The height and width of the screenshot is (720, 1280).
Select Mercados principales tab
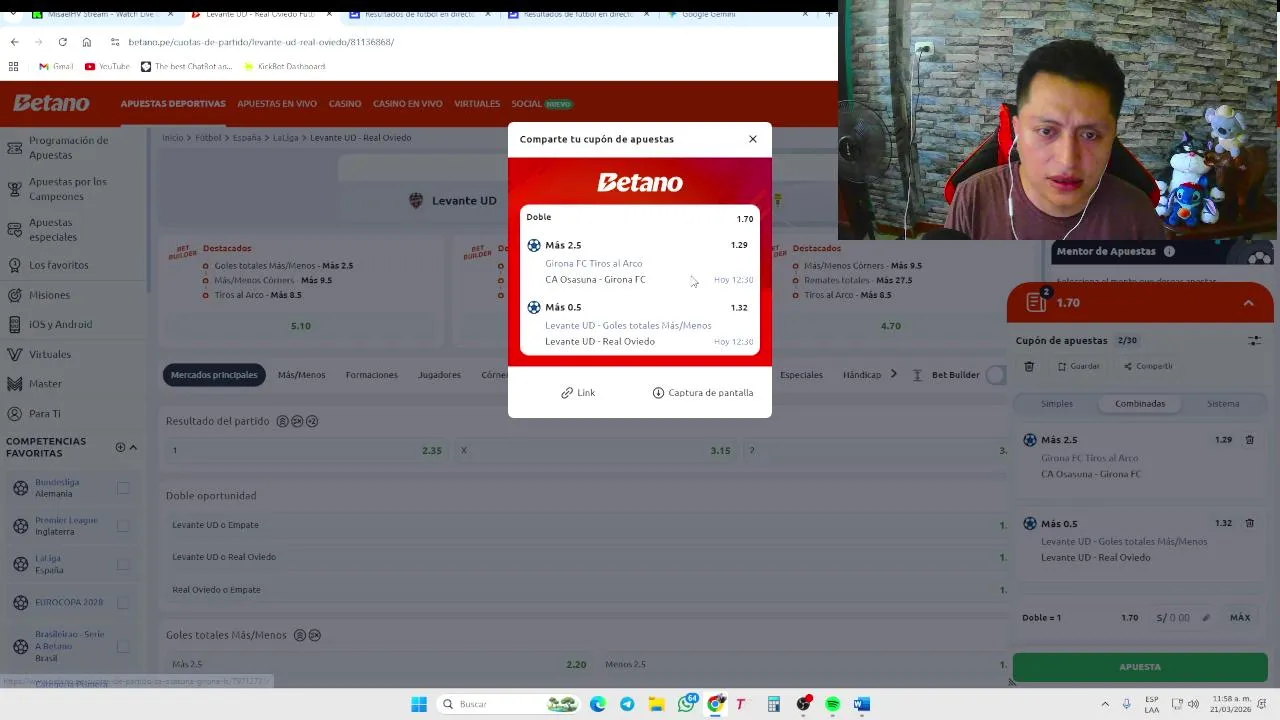point(214,375)
